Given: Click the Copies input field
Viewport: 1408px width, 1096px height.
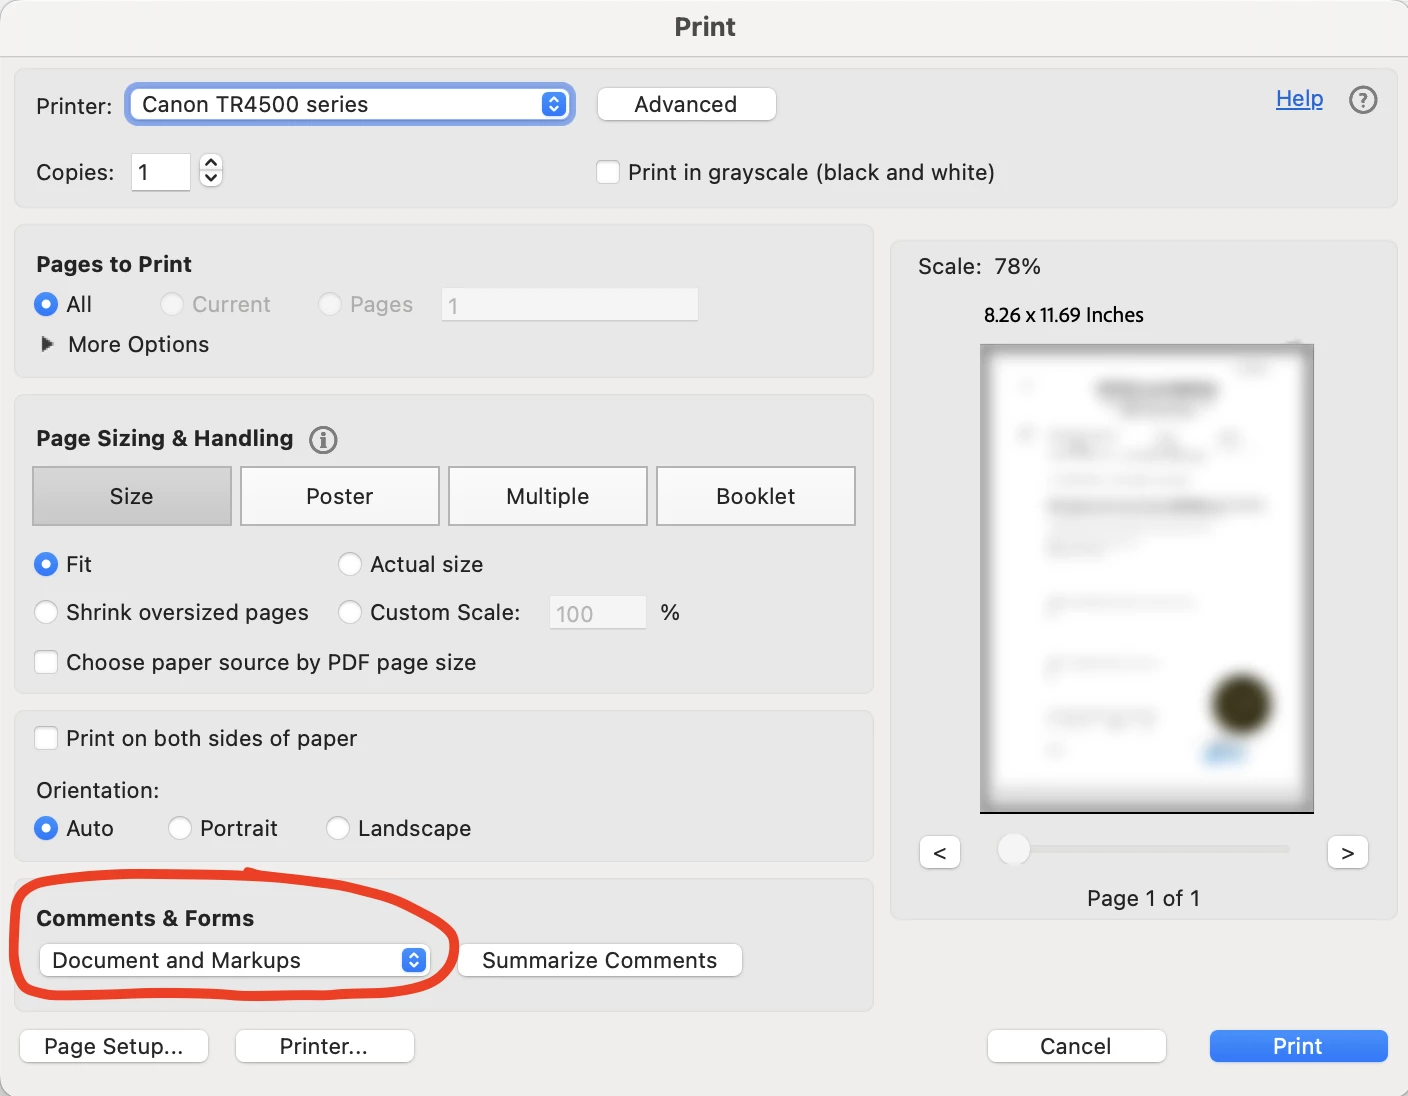Looking at the screenshot, I should pos(161,172).
